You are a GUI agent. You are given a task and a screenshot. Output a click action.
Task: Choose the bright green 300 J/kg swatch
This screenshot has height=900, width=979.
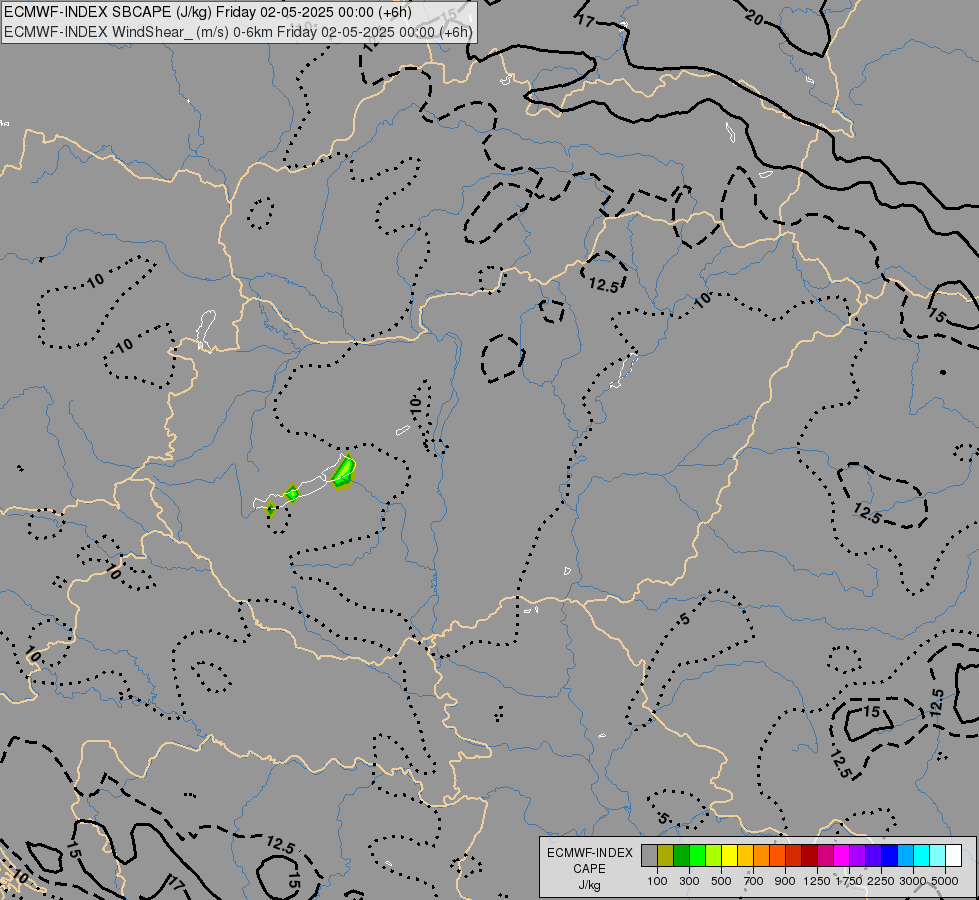697,856
